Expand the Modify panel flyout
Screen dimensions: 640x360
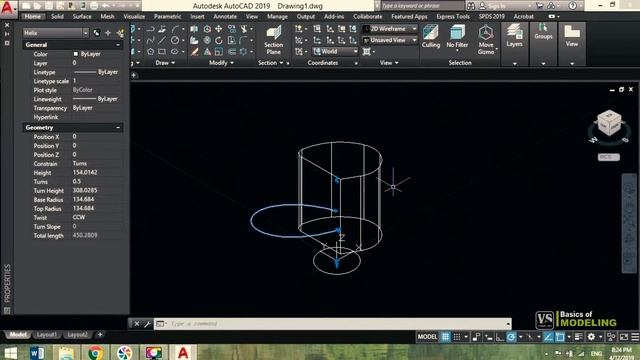tap(221, 63)
